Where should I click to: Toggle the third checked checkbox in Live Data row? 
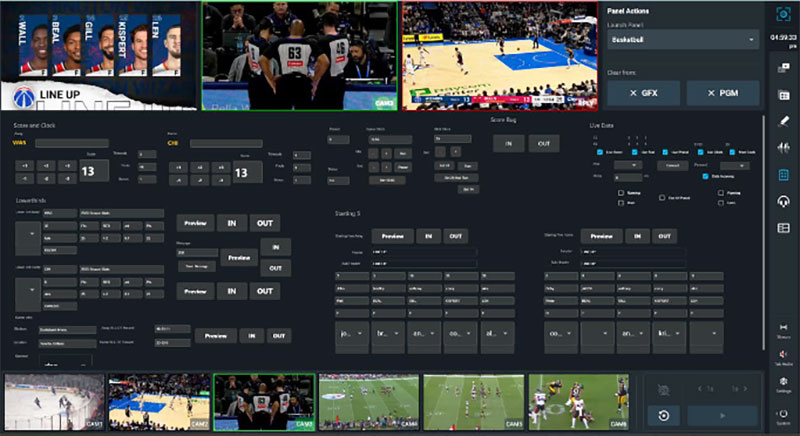(x=665, y=152)
